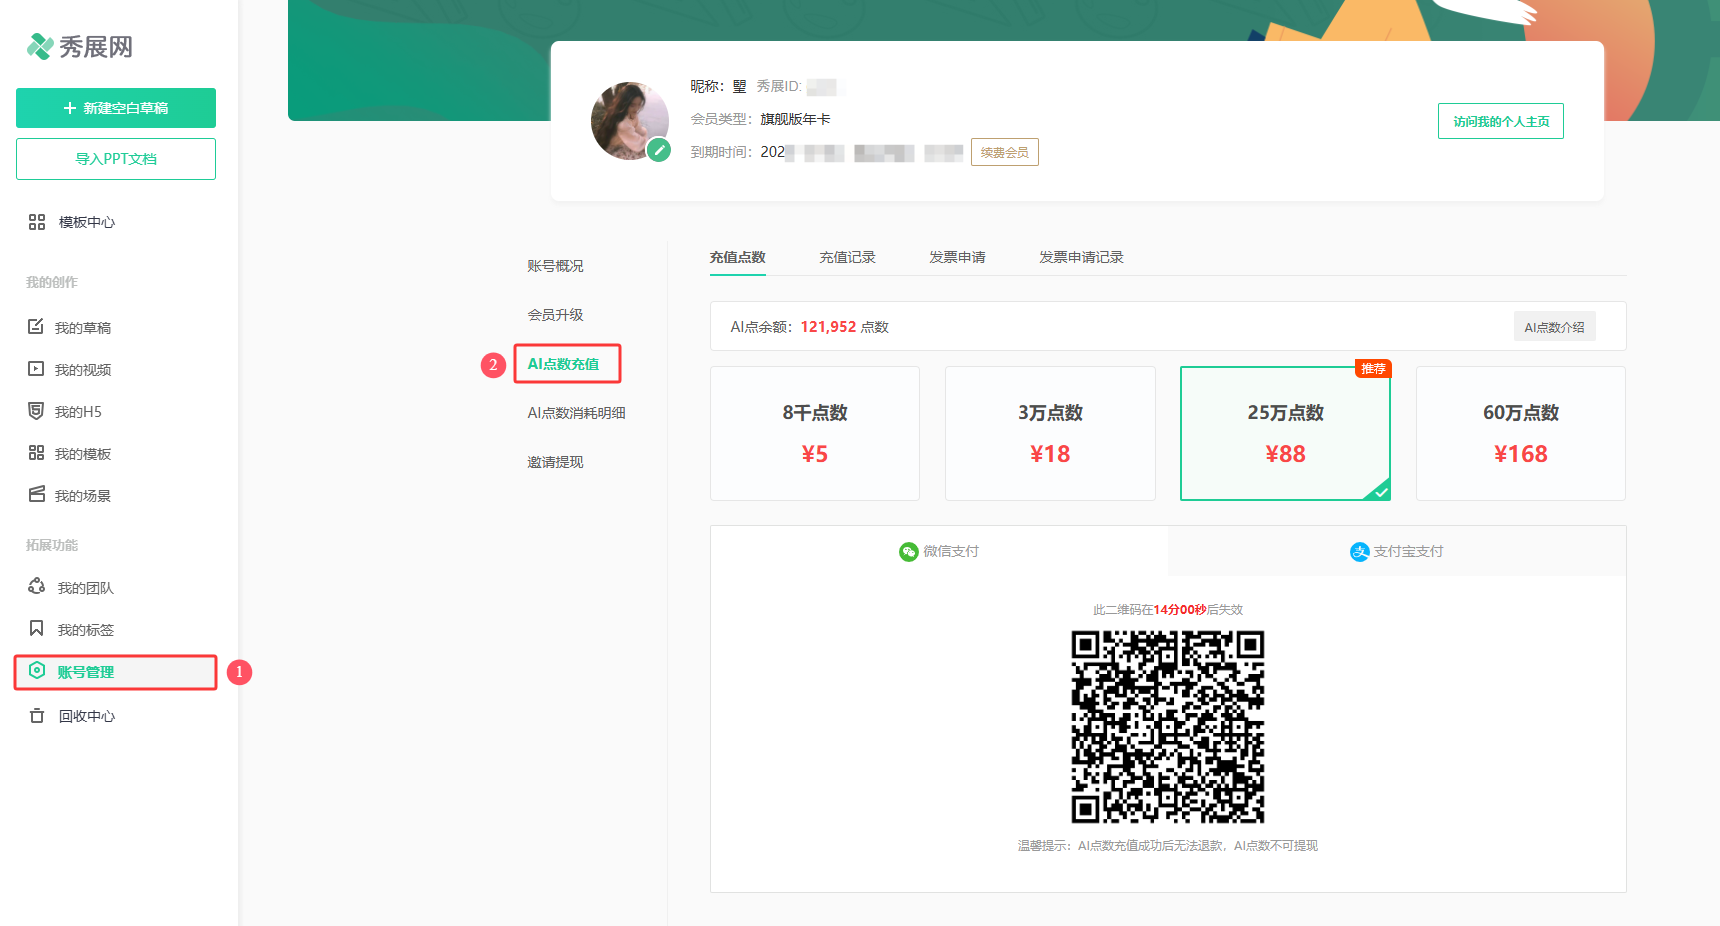The height and width of the screenshot is (926, 1720).
Task: Click the WeChat pay icon
Action: coord(908,552)
